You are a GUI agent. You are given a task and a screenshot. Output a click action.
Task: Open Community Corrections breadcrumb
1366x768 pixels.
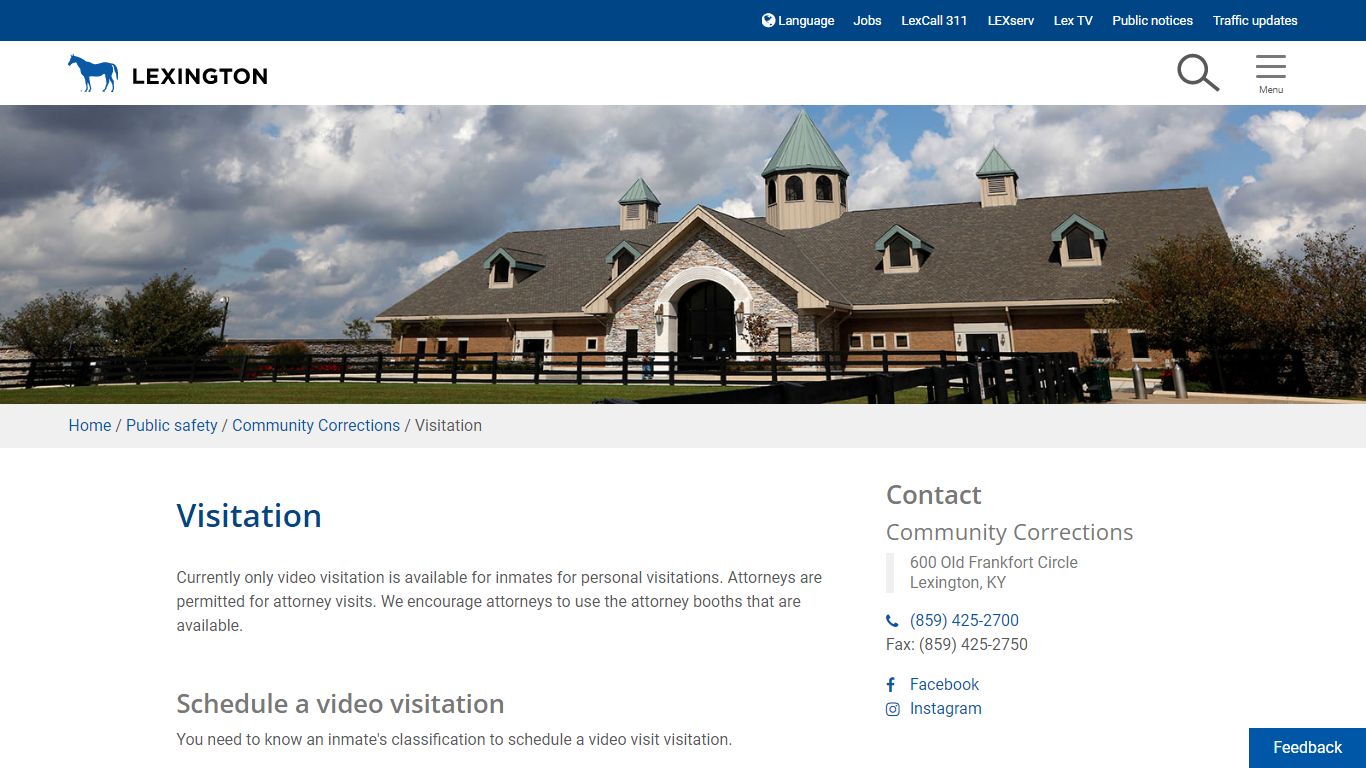[x=316, y=425]
